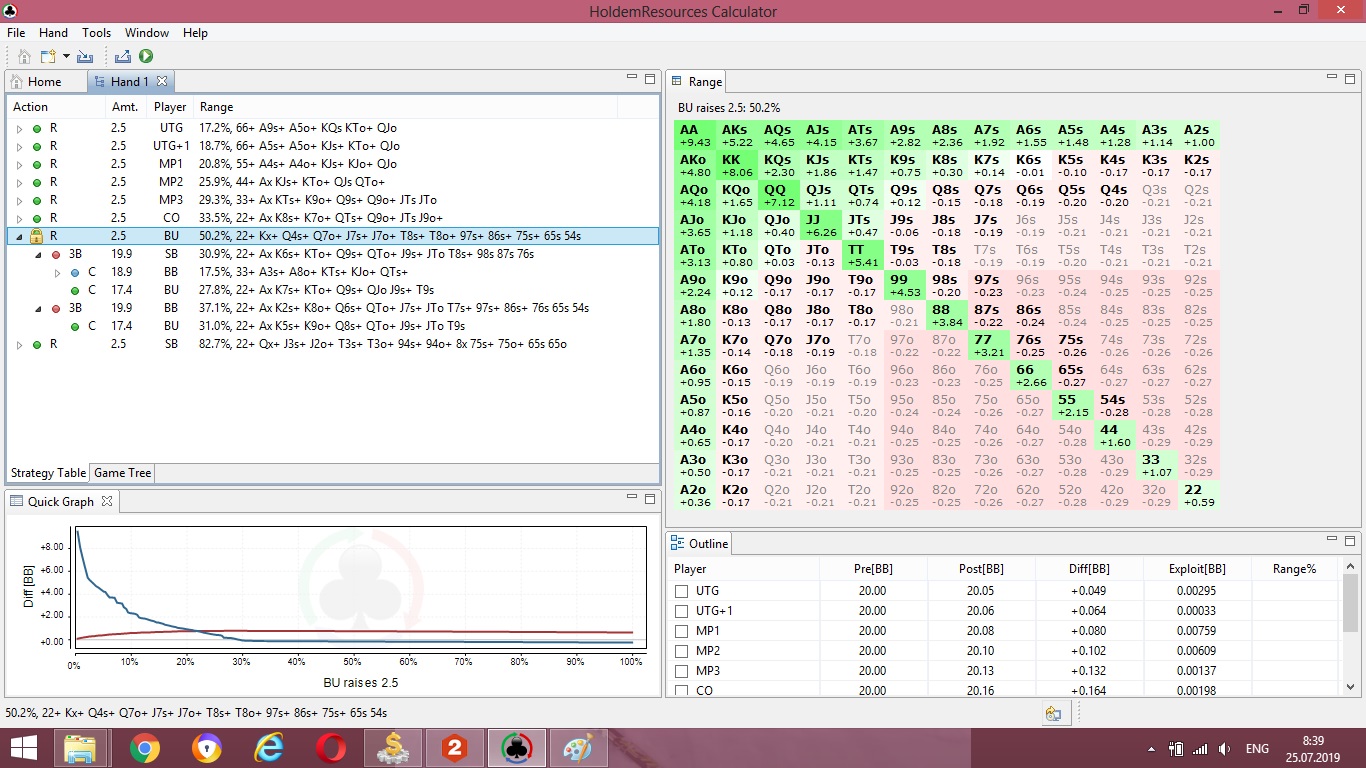Screen dimensions: 1366x768
Task: Switch to the Game Tree tab
Action: 123,473
